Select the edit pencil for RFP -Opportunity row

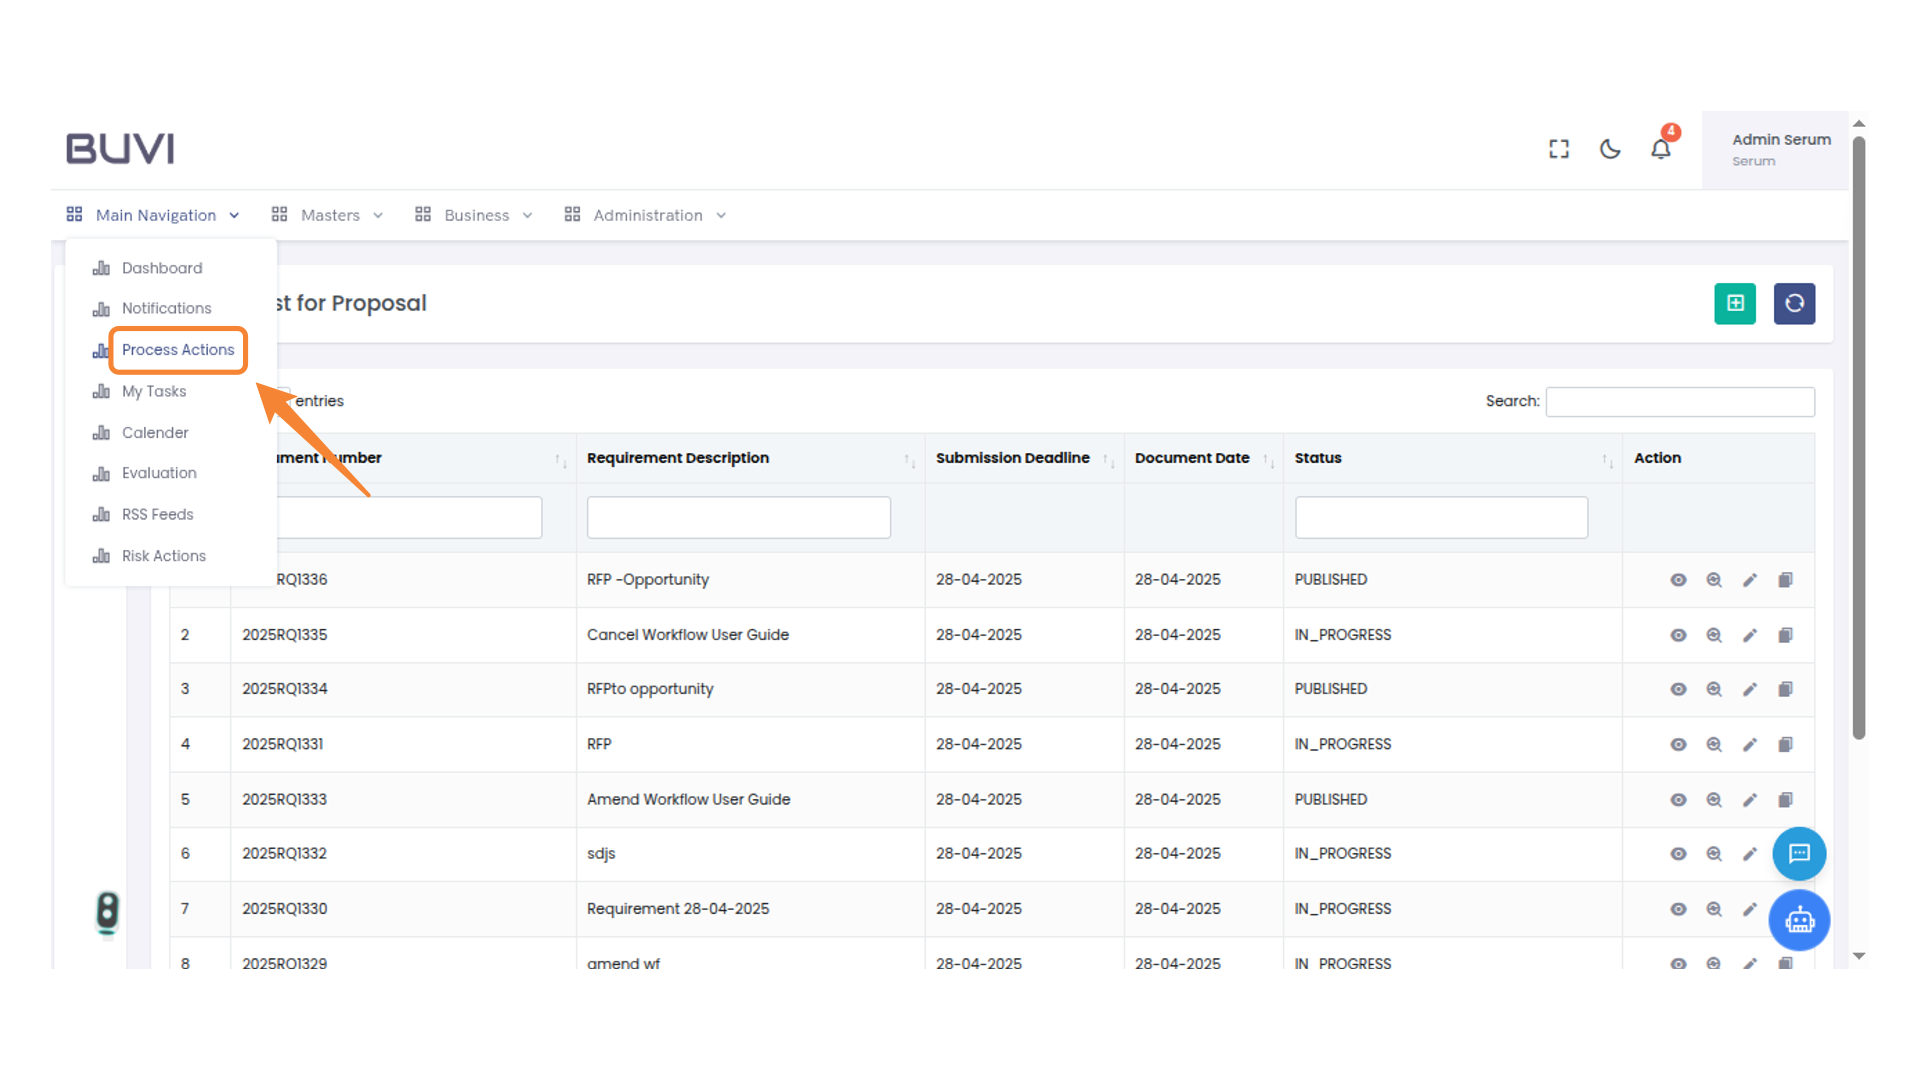(x=1750, y=579)
